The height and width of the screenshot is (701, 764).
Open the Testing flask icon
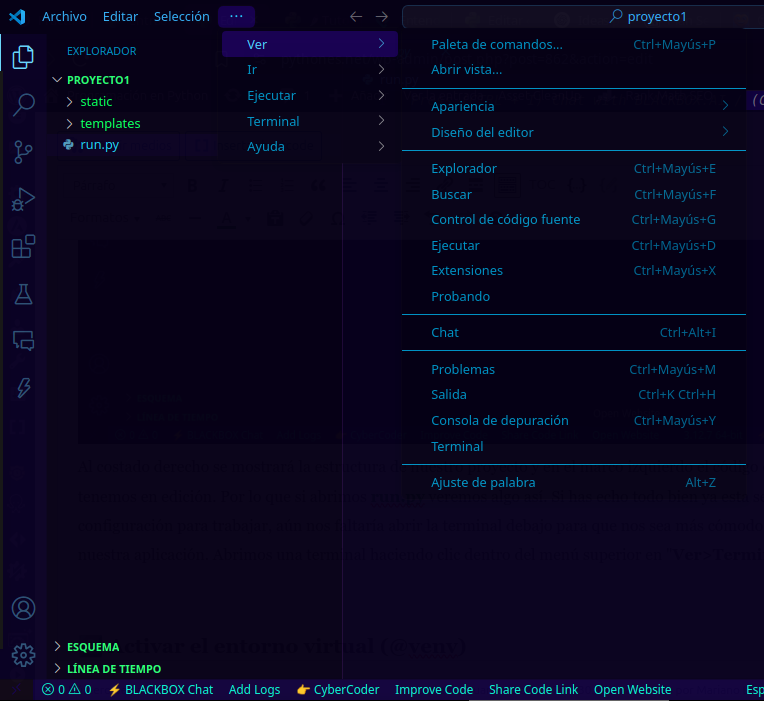point(23,294)
